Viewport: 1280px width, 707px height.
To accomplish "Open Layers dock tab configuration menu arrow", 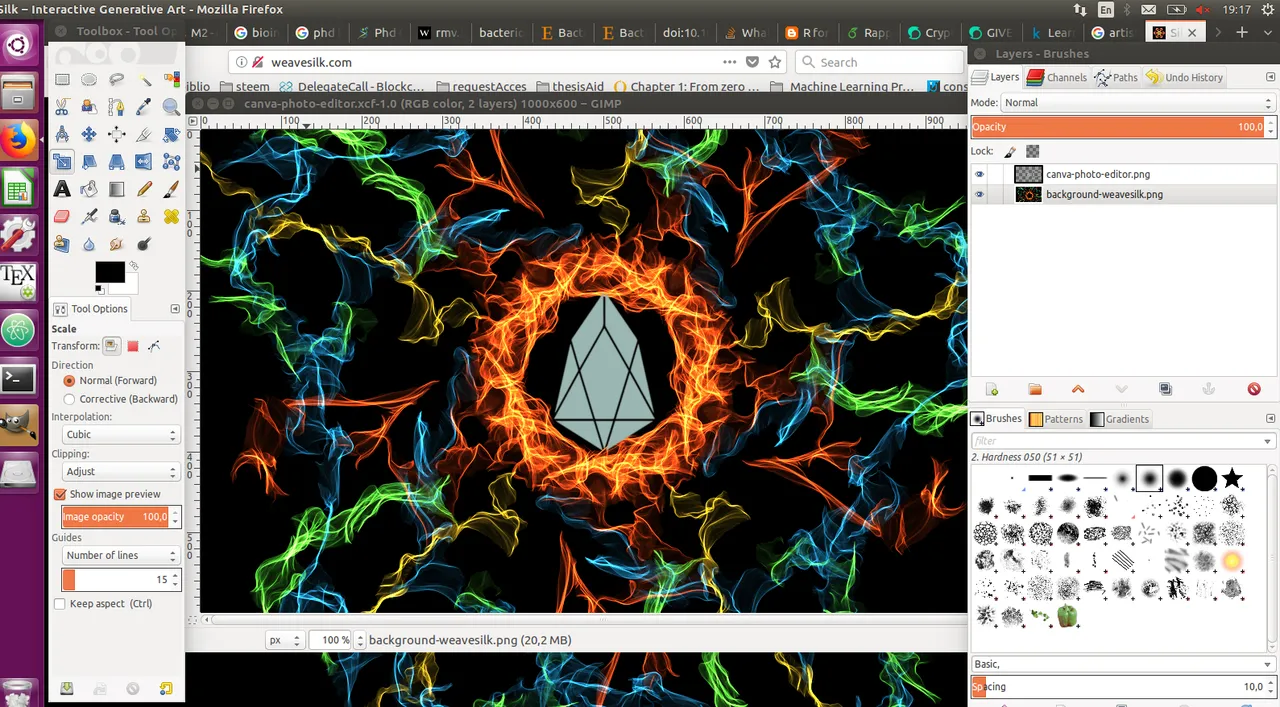I will [x=1271, y=77].
